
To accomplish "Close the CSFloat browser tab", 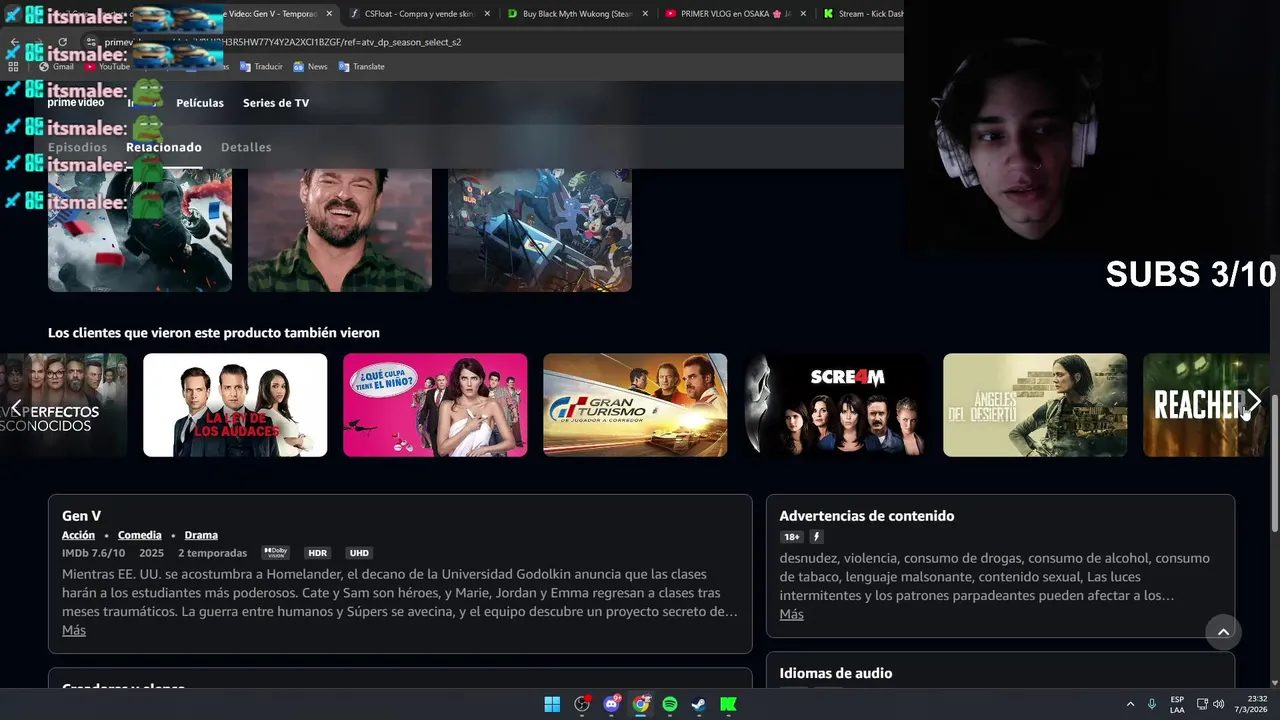I will 487,14.
